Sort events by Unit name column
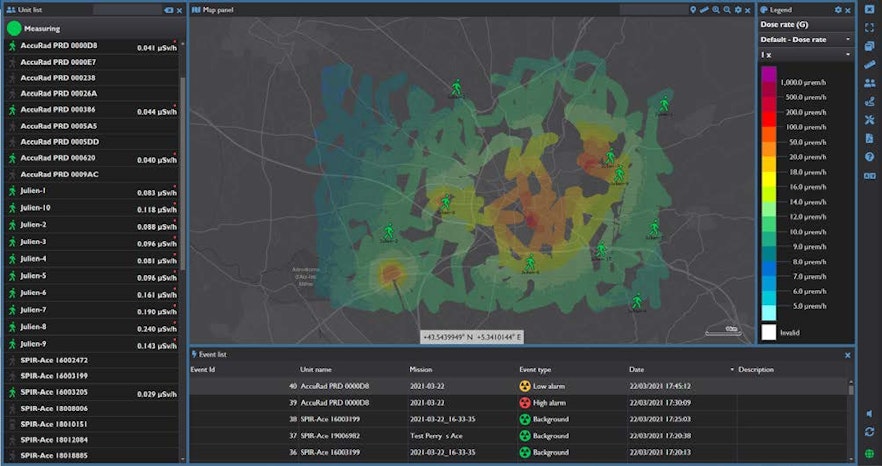This screenshot has width=882, height=466. pos(317,370)
